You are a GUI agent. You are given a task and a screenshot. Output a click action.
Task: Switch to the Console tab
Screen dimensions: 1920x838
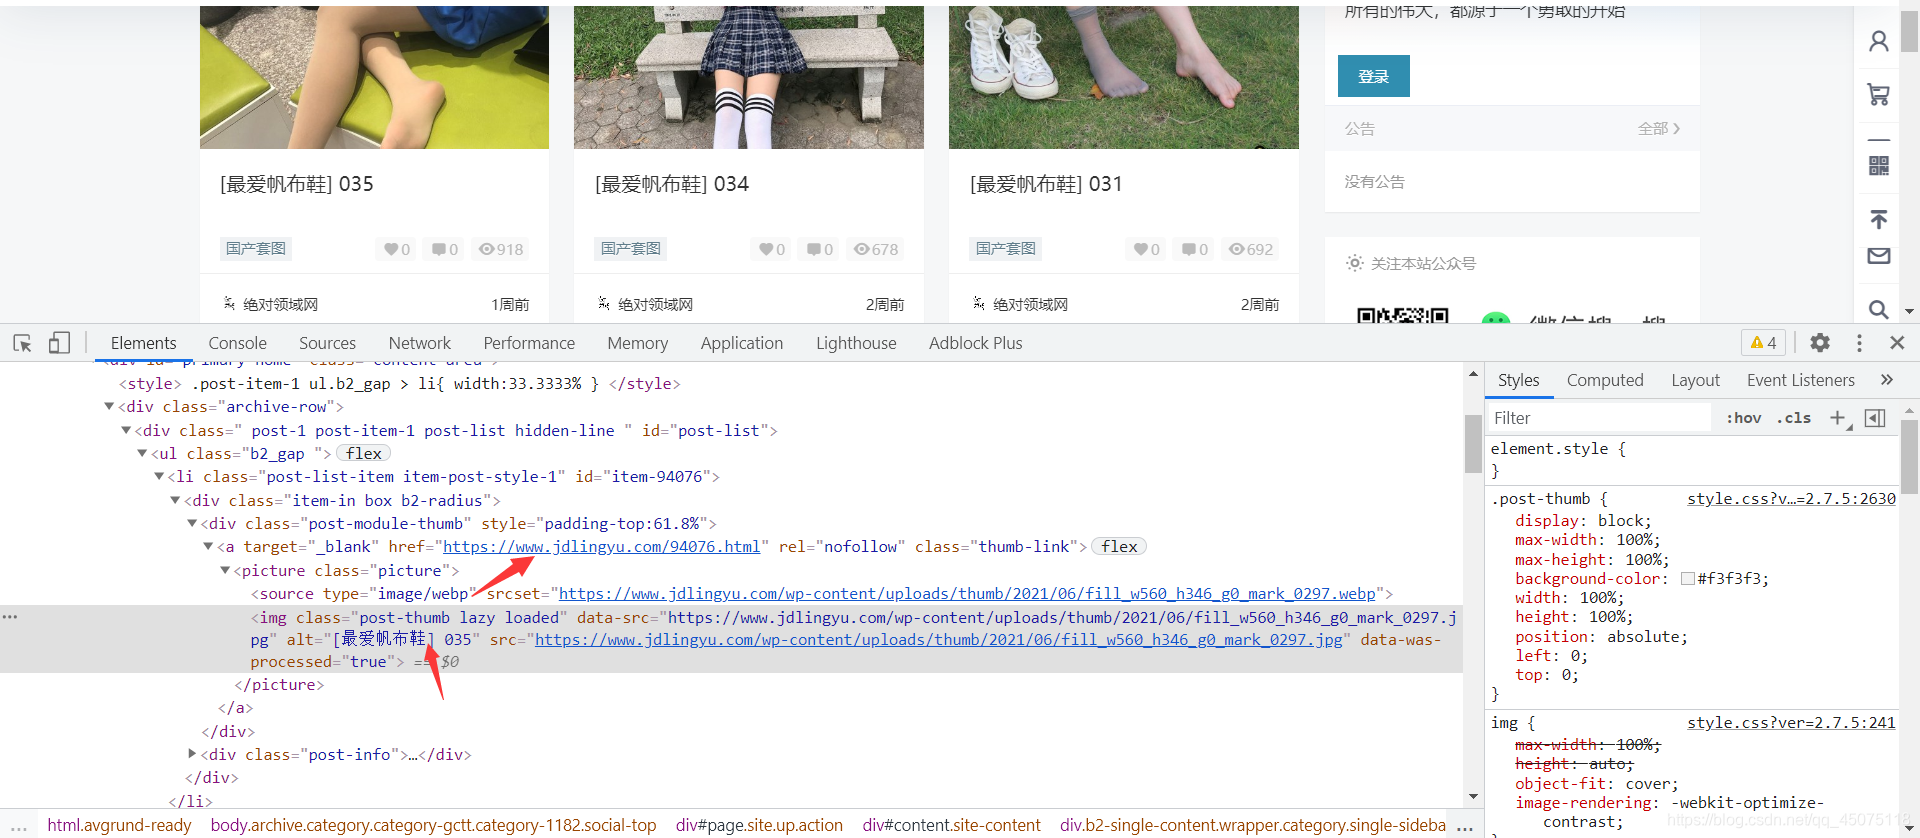tap(237, 343)
